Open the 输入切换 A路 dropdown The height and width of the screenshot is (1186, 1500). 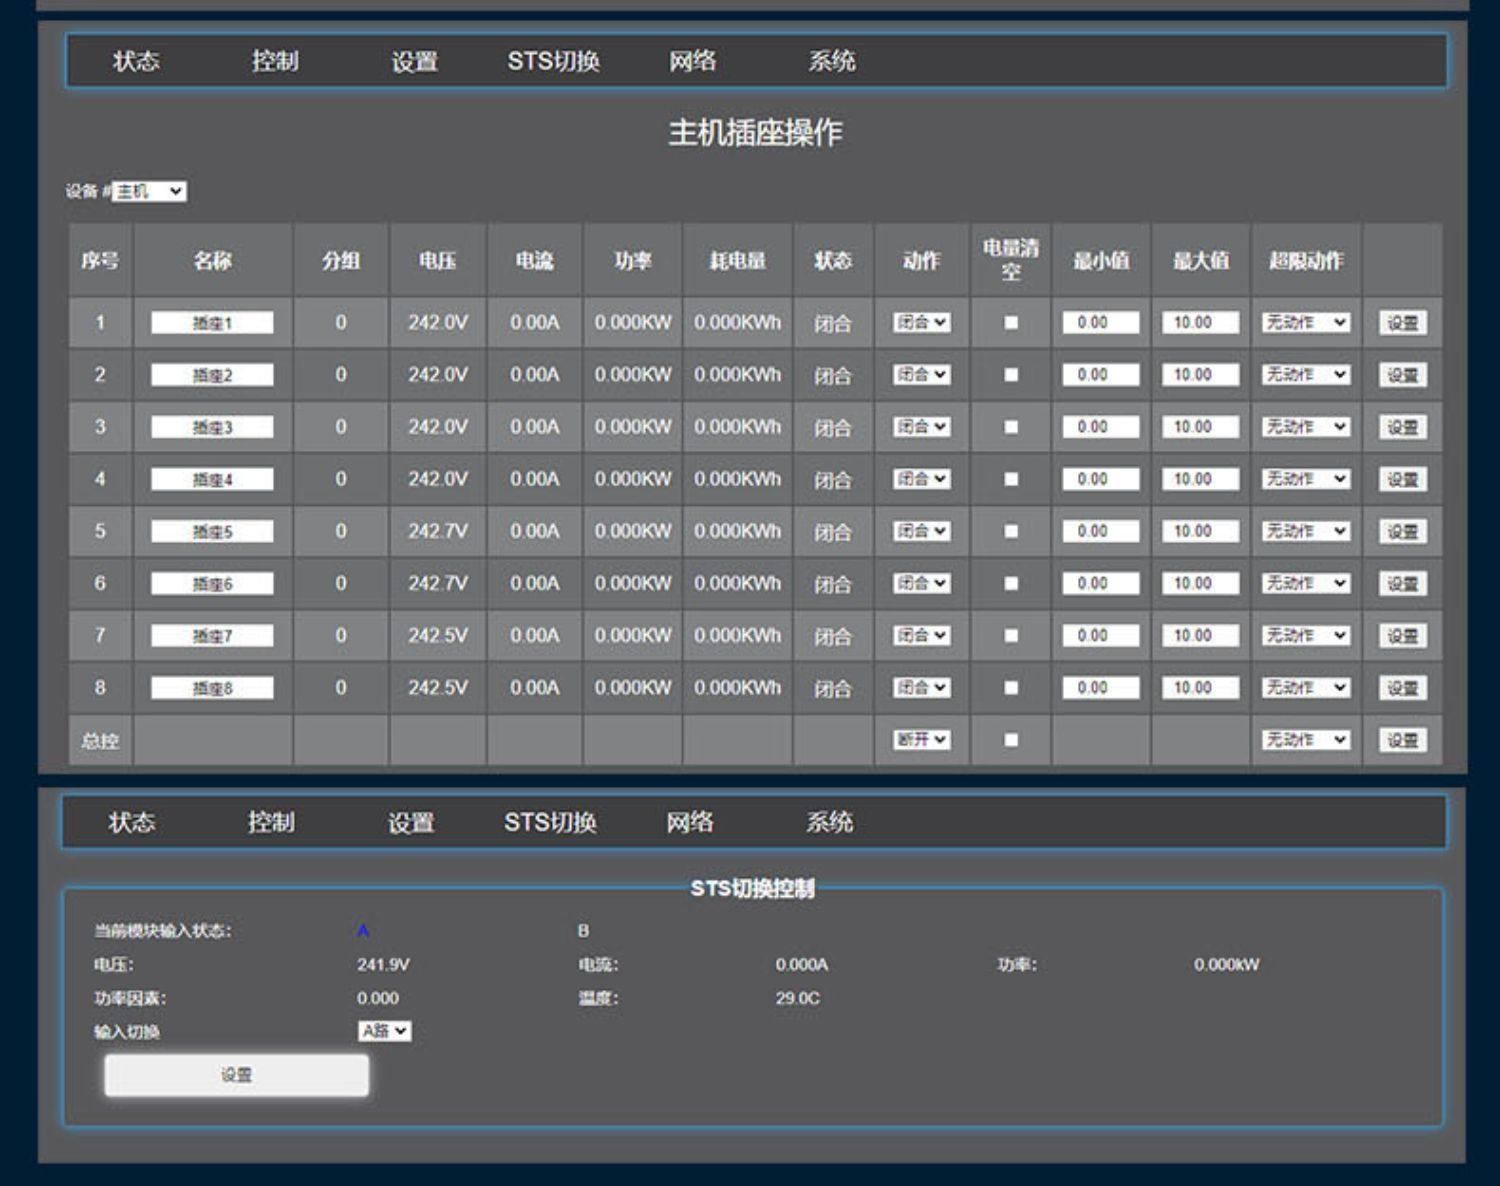[384, 1031]
